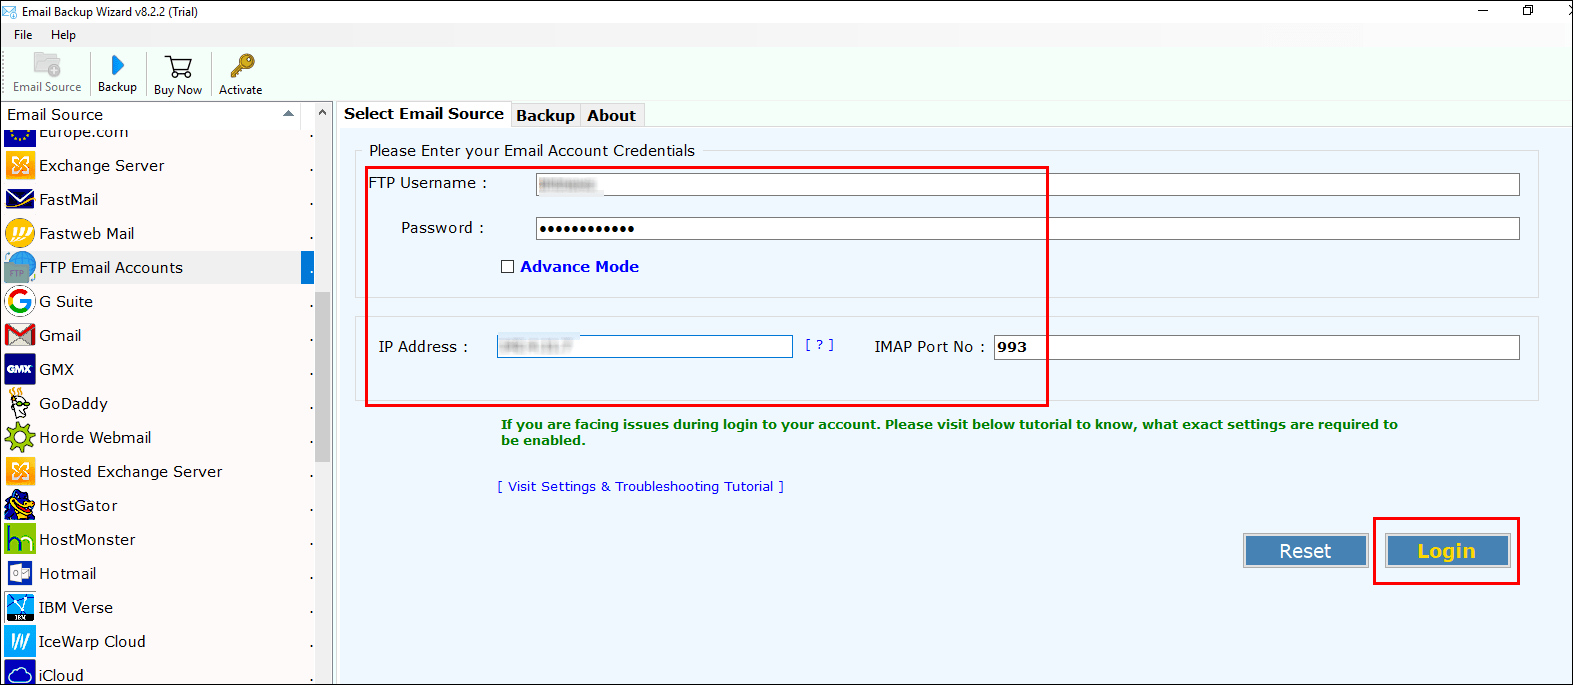Select IceWarp Cloud label in list
This screenshot has height=685, width=1573.
pos(92,642)
